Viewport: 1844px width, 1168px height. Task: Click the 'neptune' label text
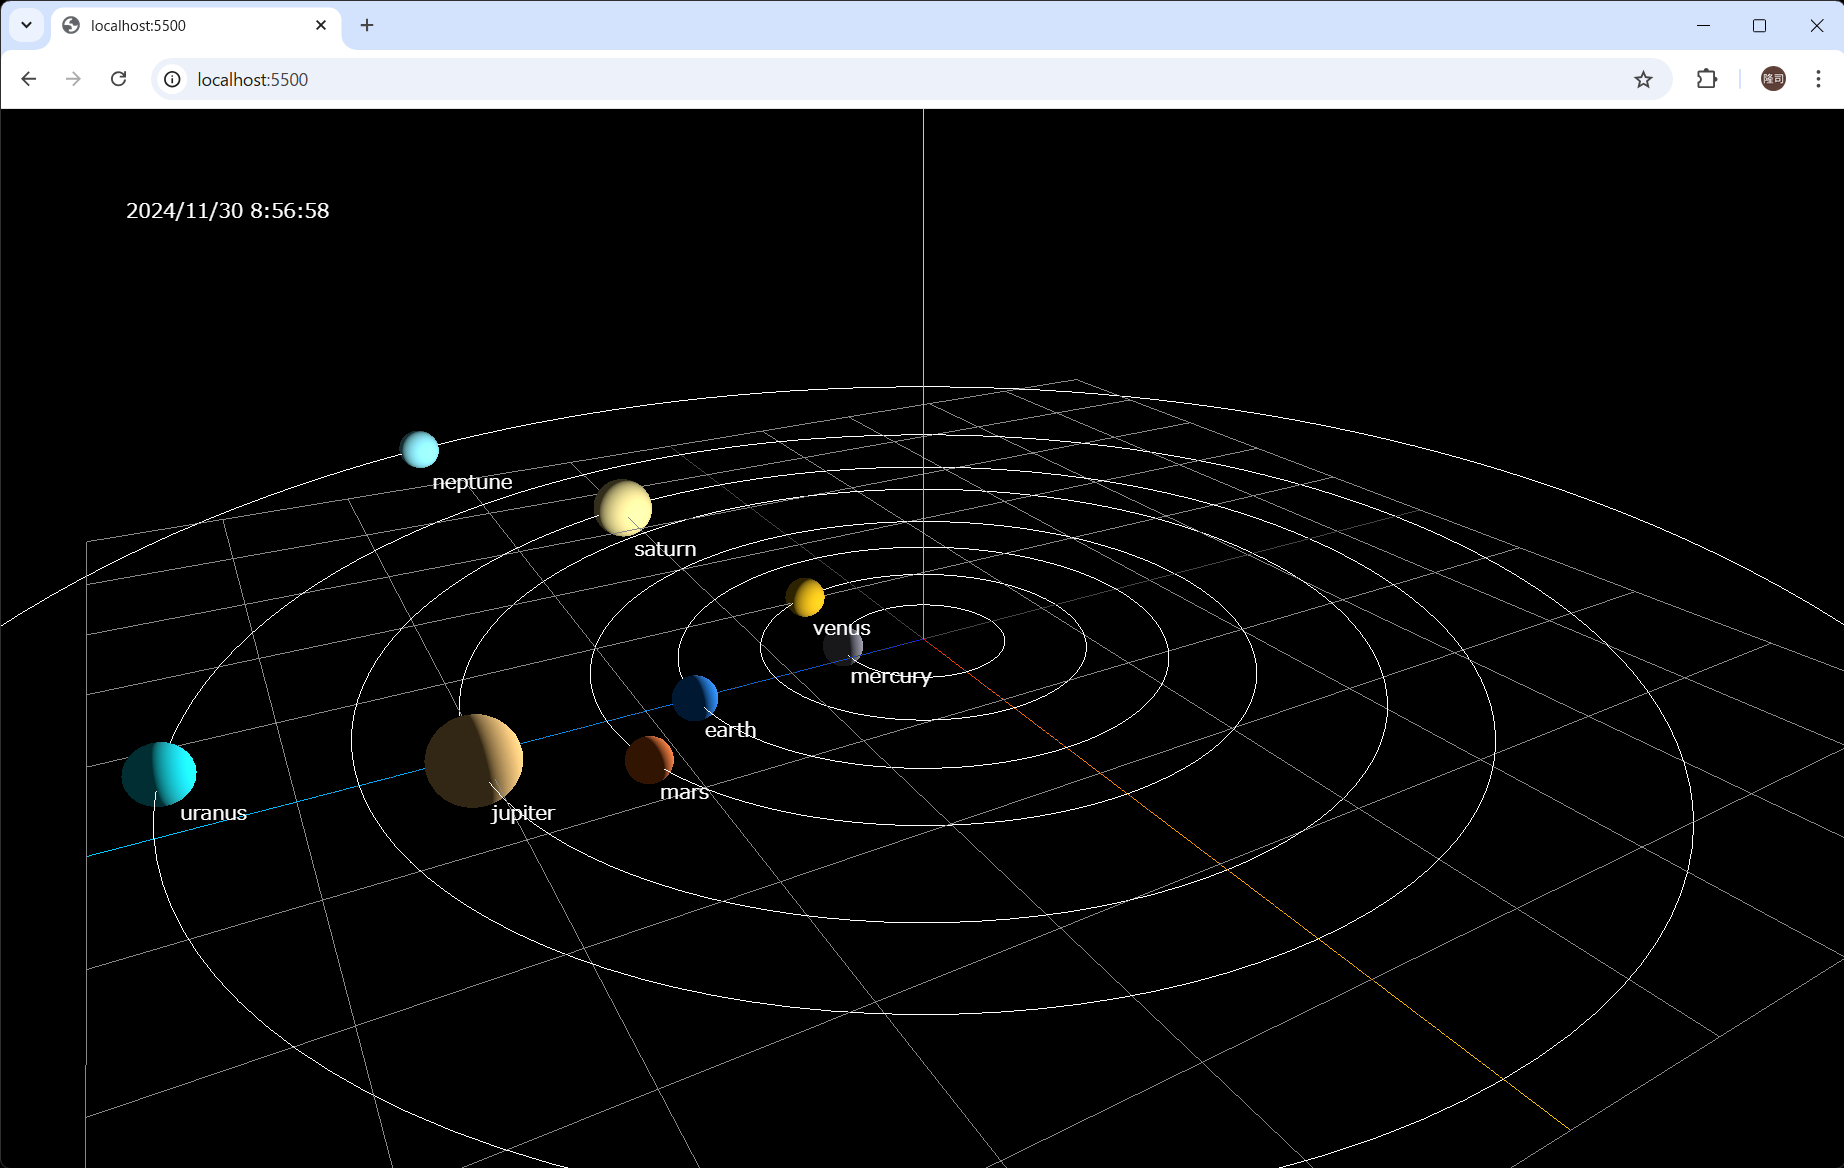click(x=472, y=482)
